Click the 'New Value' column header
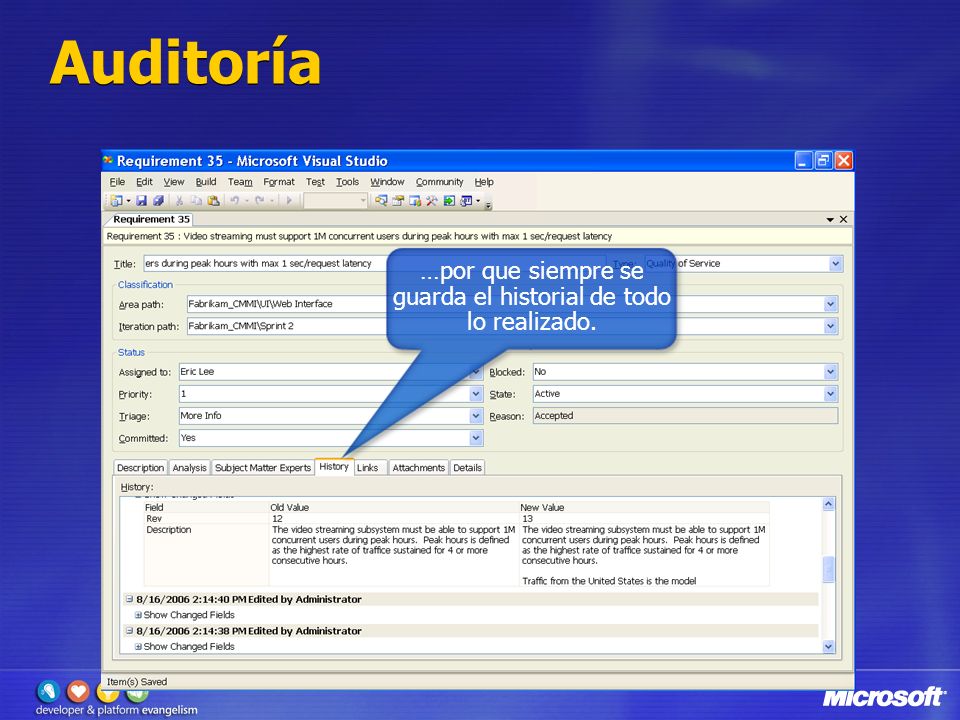Screen dimensions: 960x720 click(x=542, y=507)
